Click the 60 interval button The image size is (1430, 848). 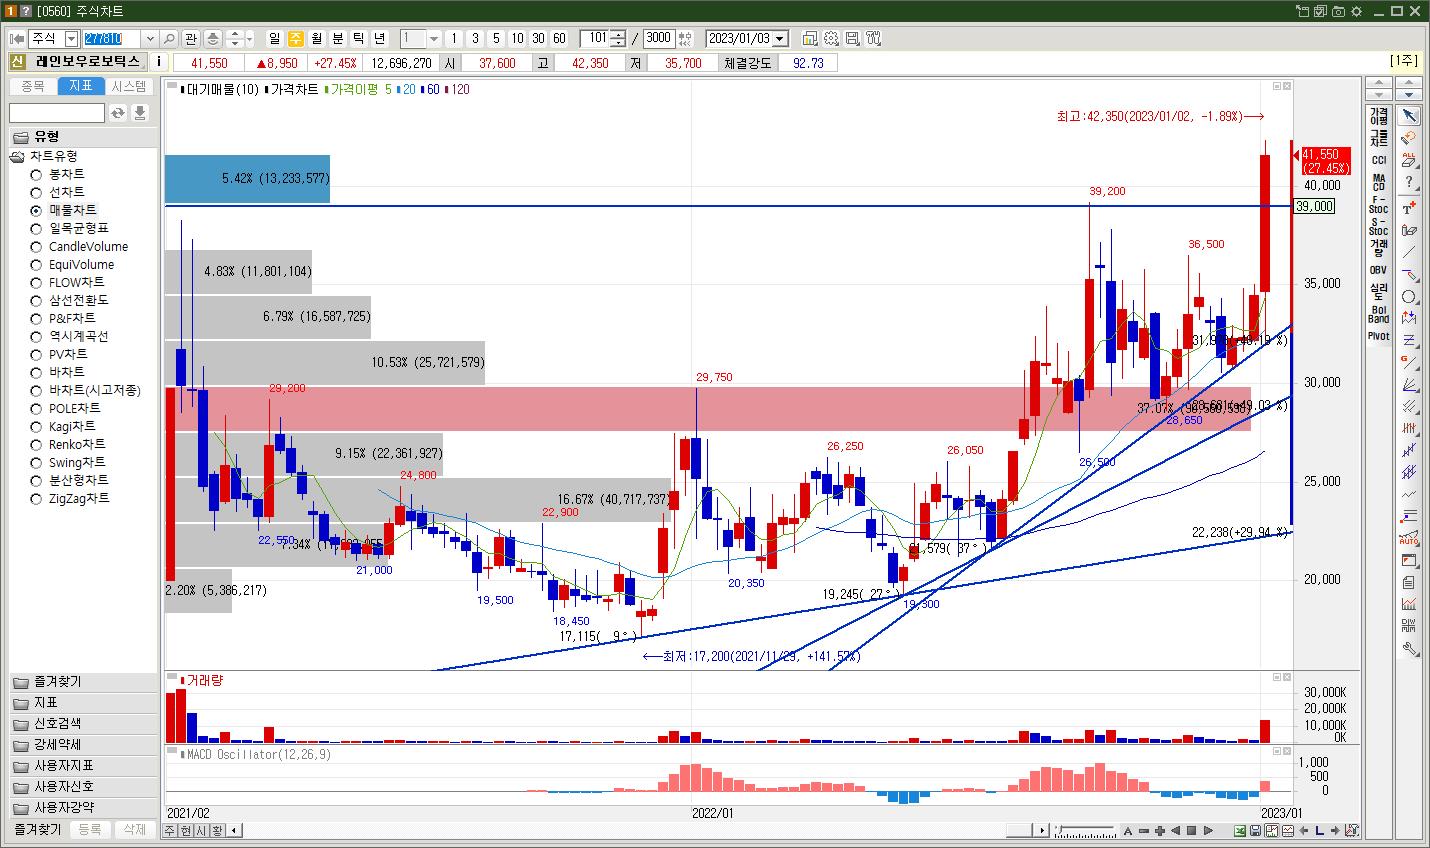pos(559,39)
